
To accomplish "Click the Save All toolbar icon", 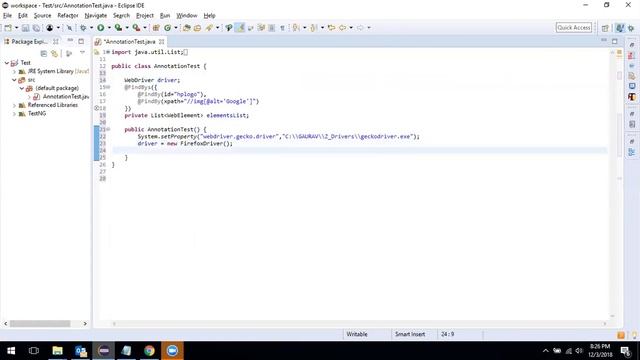I will pyautogui.click(x=36, y=28).
